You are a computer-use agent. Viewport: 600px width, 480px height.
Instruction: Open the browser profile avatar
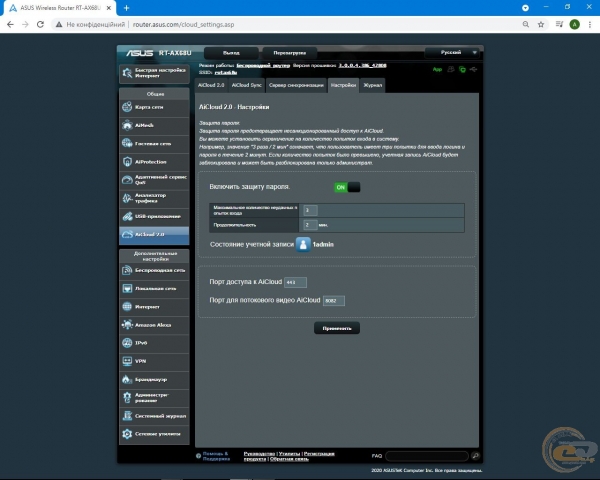[x=574, y=24]
